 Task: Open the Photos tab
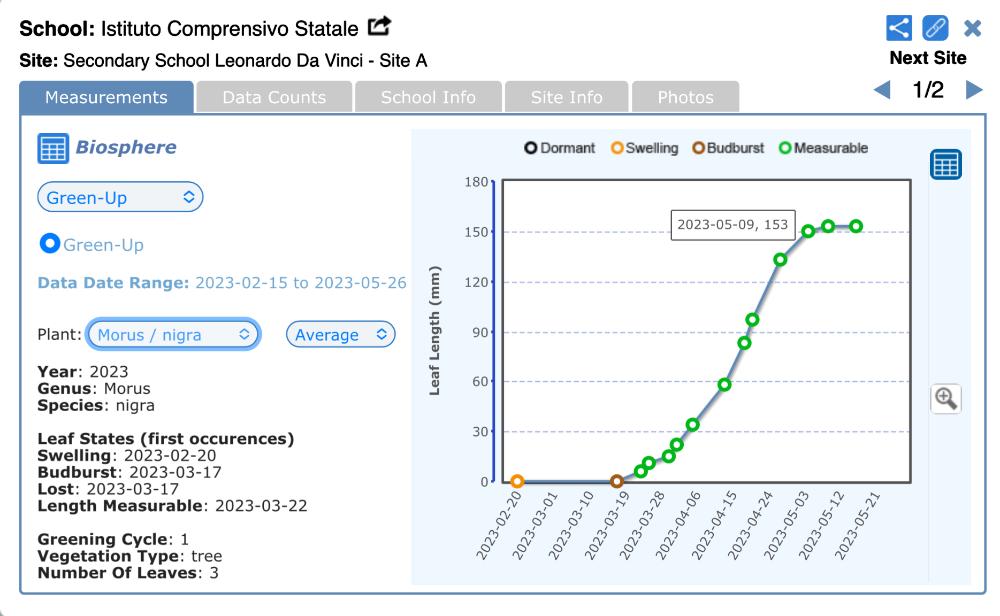[x=685, y=97]
